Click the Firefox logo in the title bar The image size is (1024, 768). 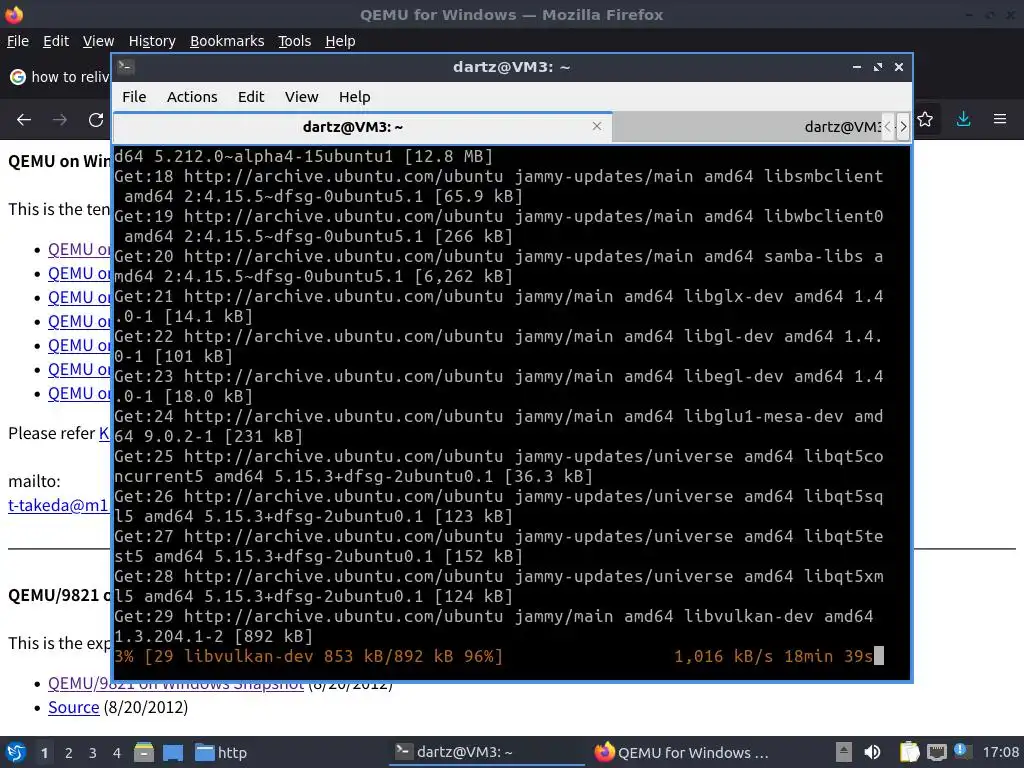click(14, 14)
